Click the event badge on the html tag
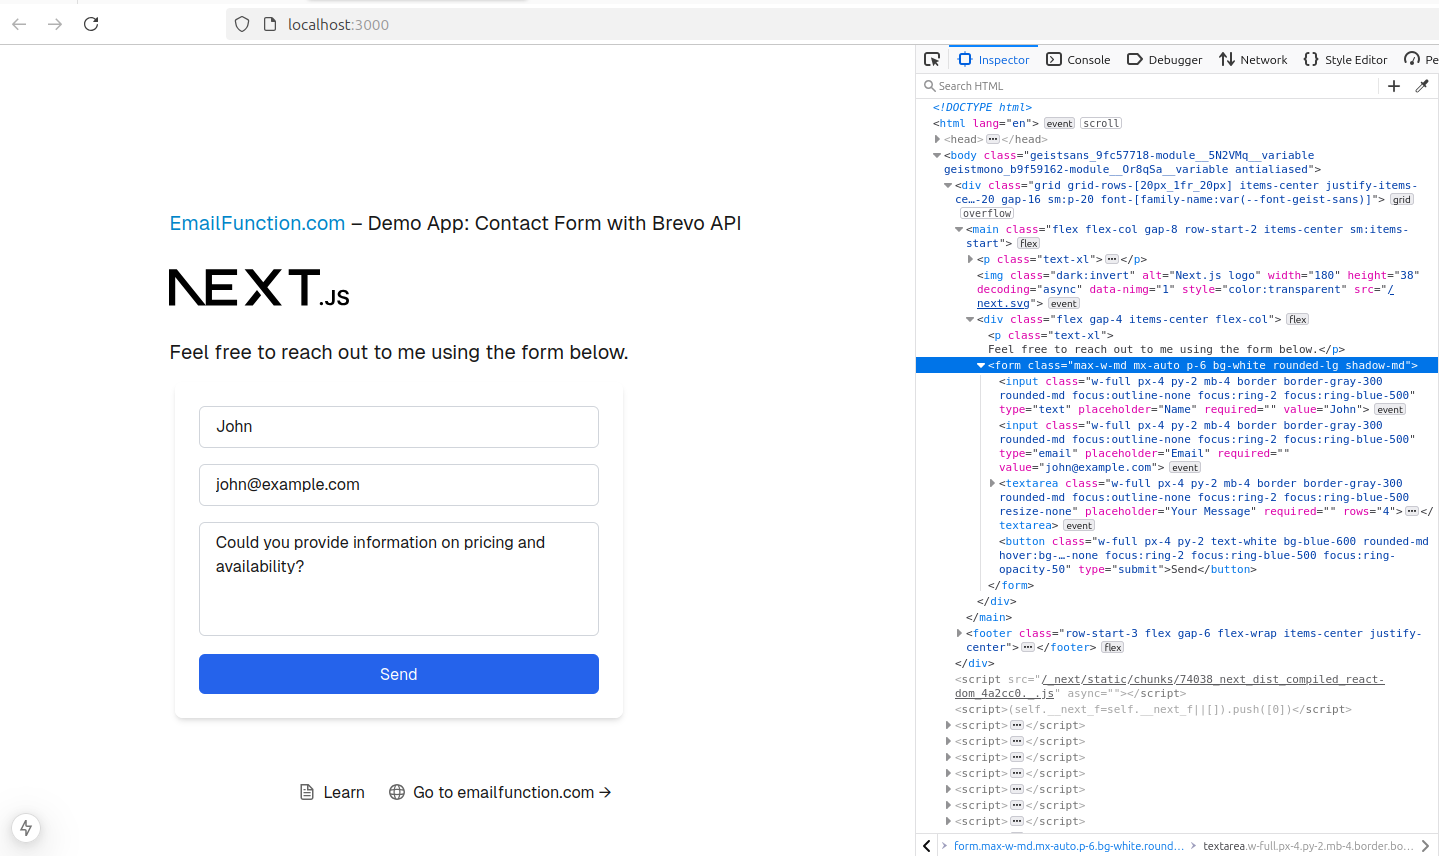This screenshot has height=856, width=1439. [1059, 123]
